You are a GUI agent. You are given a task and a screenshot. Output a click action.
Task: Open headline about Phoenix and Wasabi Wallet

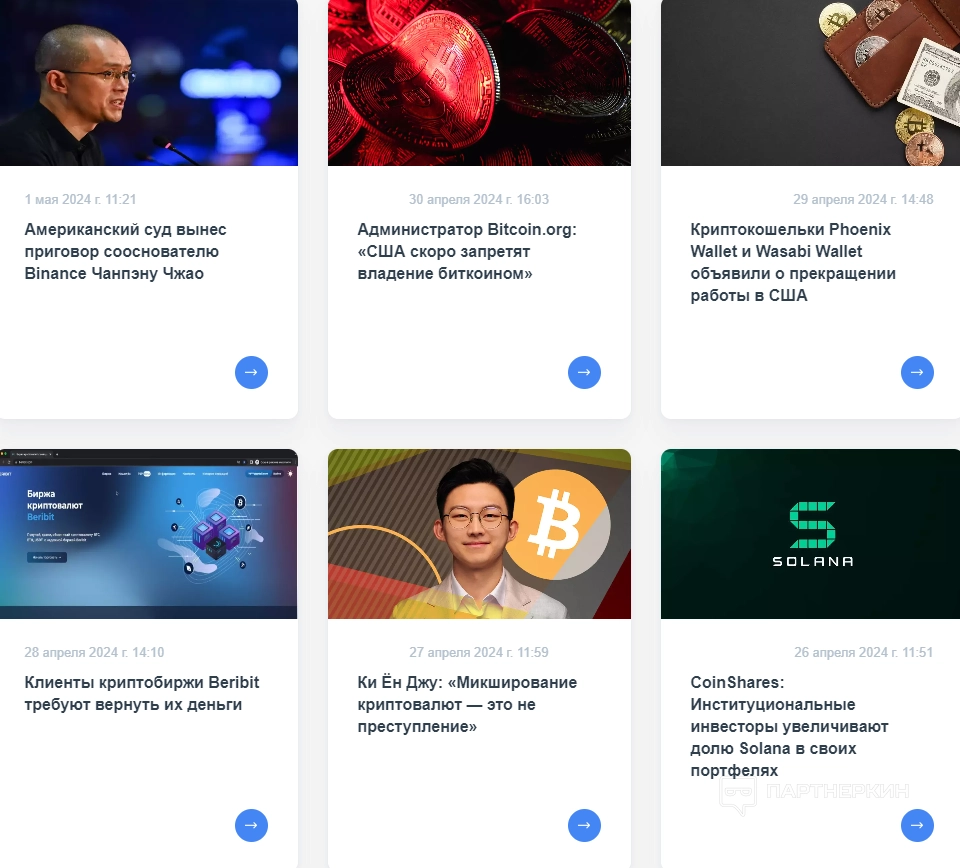pyautogui.click(x=793, y=263)
